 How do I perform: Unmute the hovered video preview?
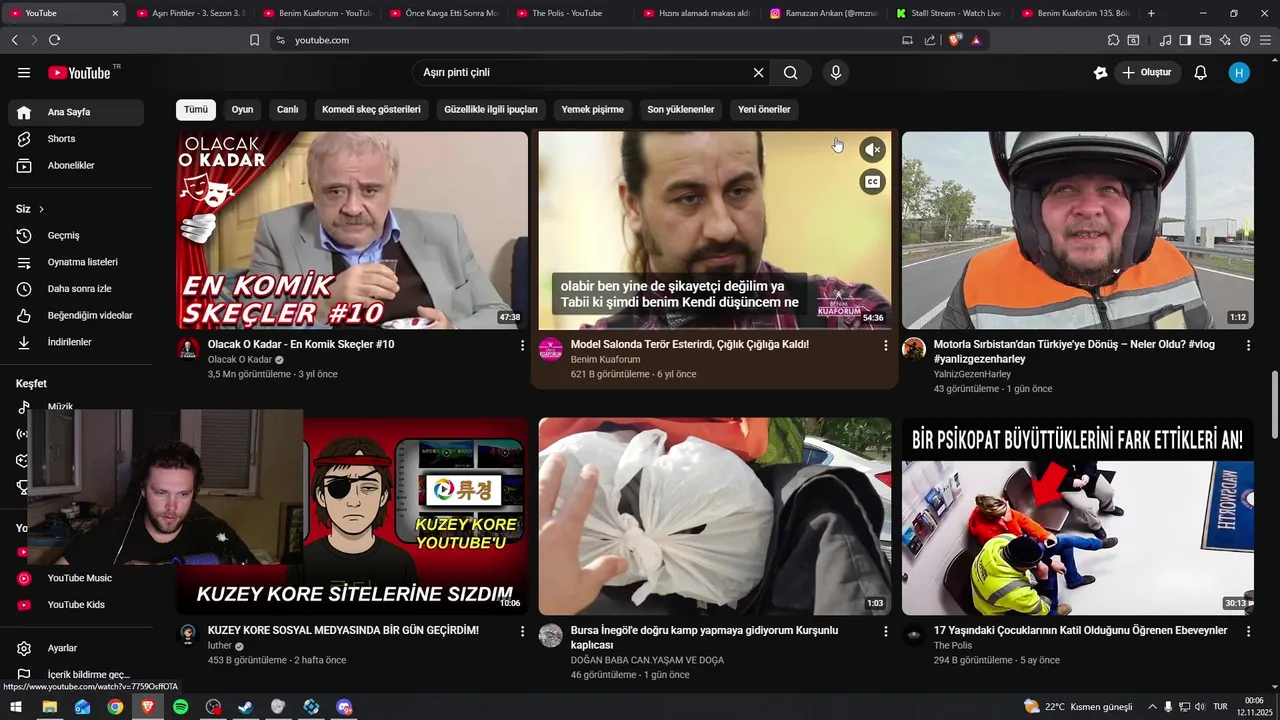tap(873, 150)
